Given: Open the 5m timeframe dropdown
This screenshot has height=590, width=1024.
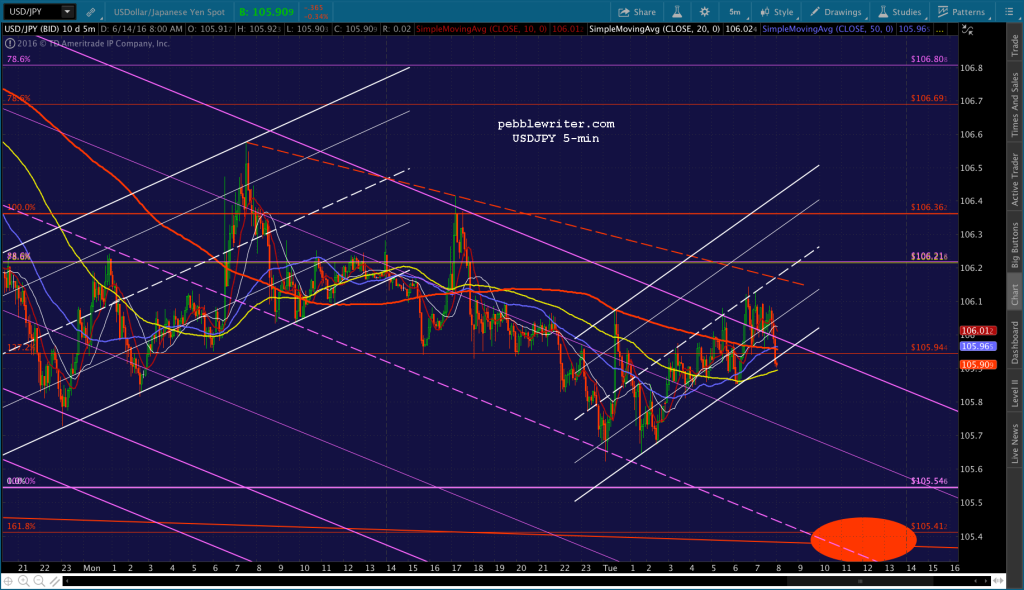Looking at the screenshot, I should [737, 12].
